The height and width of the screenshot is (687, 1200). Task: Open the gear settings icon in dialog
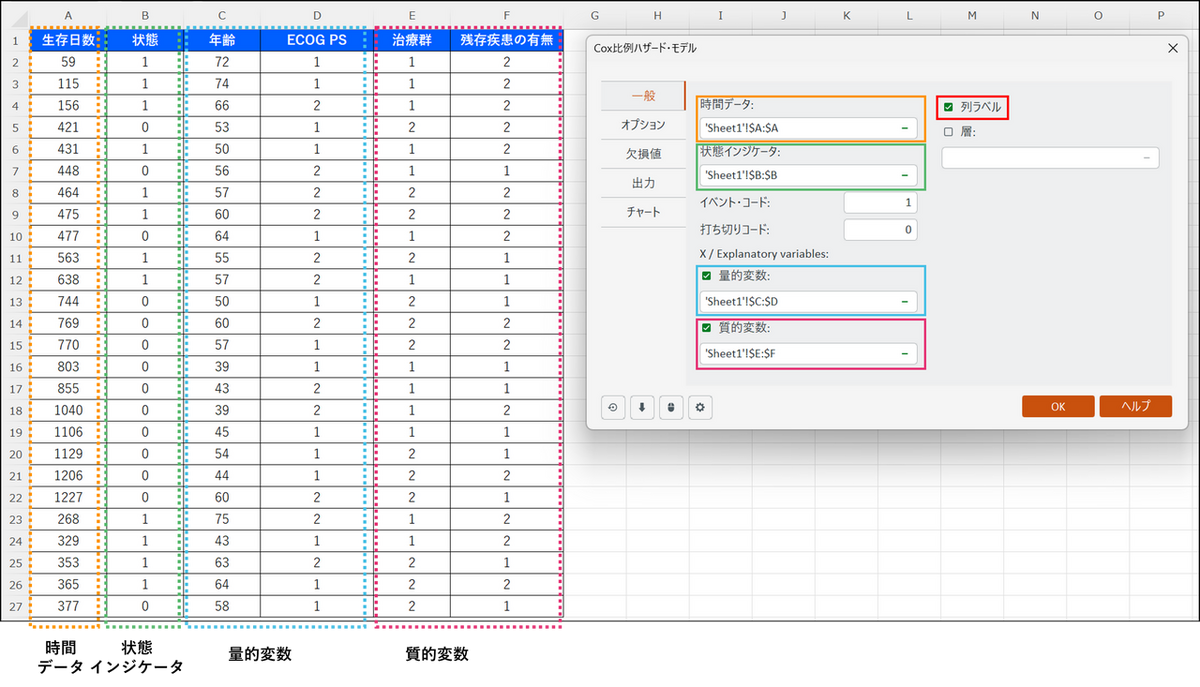point(700,407)
